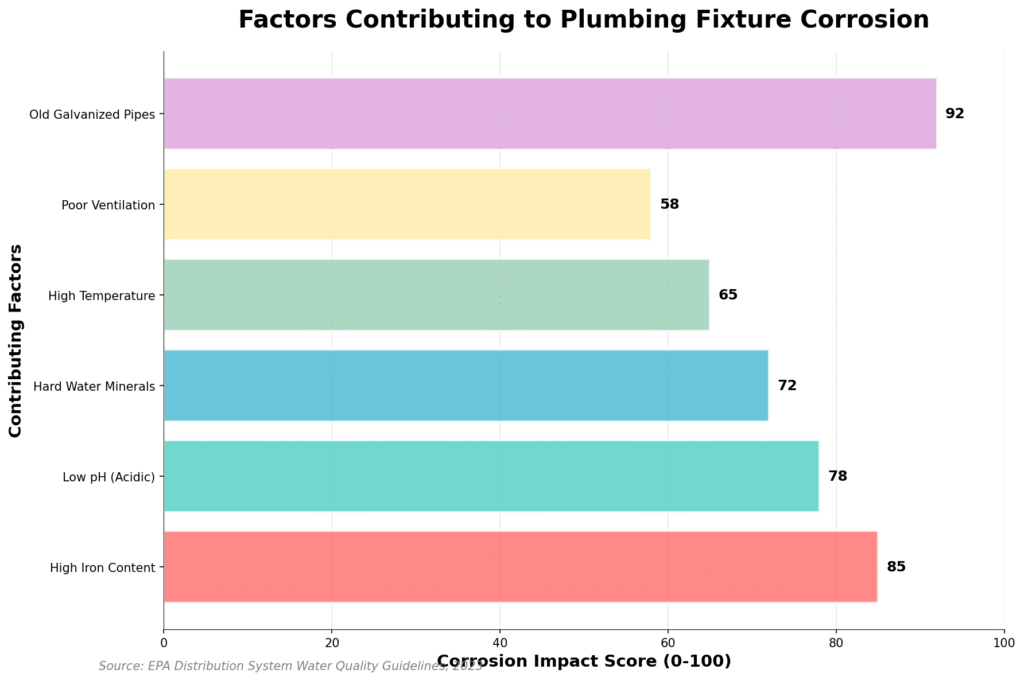Click the x-axis tick label 40

500,642
